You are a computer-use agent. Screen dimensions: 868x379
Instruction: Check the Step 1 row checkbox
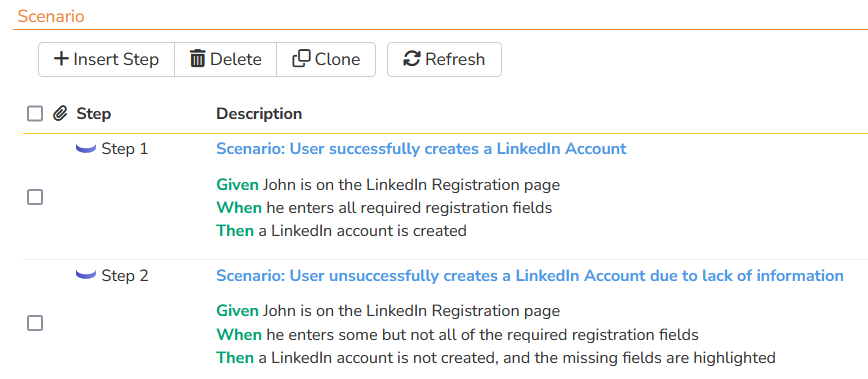(x=35, y=197)
